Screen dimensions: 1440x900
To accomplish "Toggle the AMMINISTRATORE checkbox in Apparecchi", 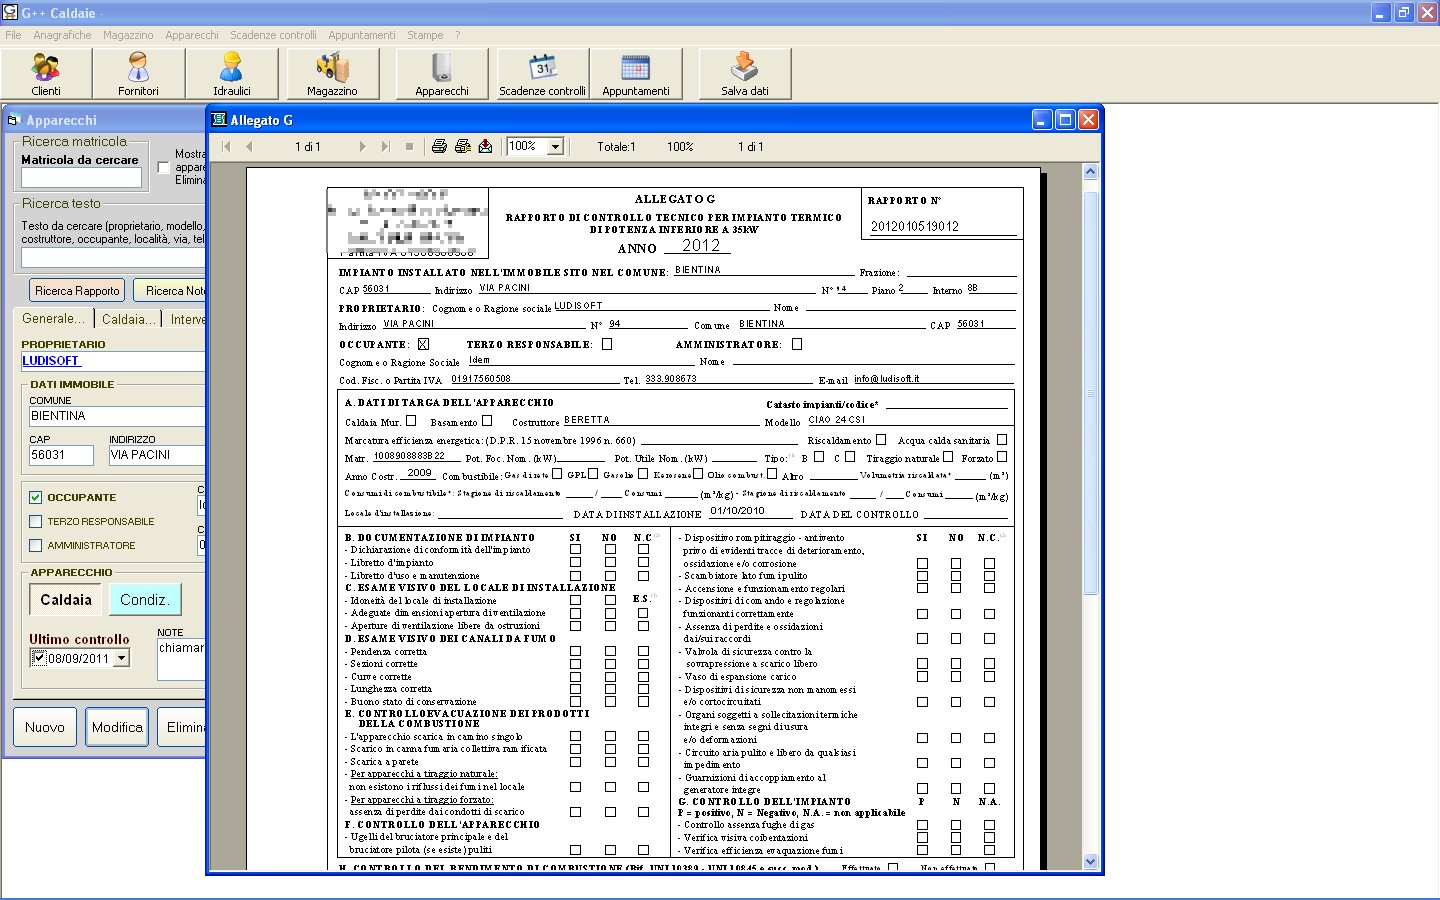I will pyautogui.click(x=36, y=545).
